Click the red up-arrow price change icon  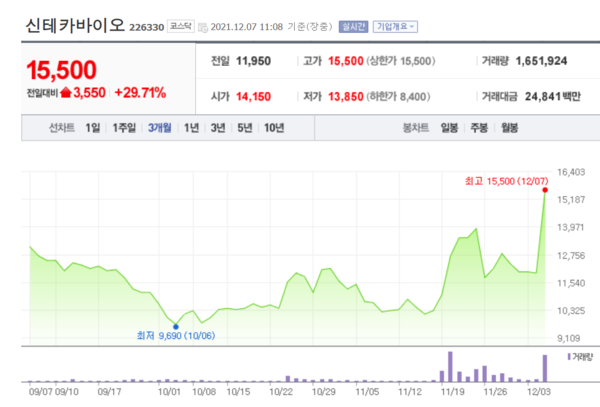(66, 92)
